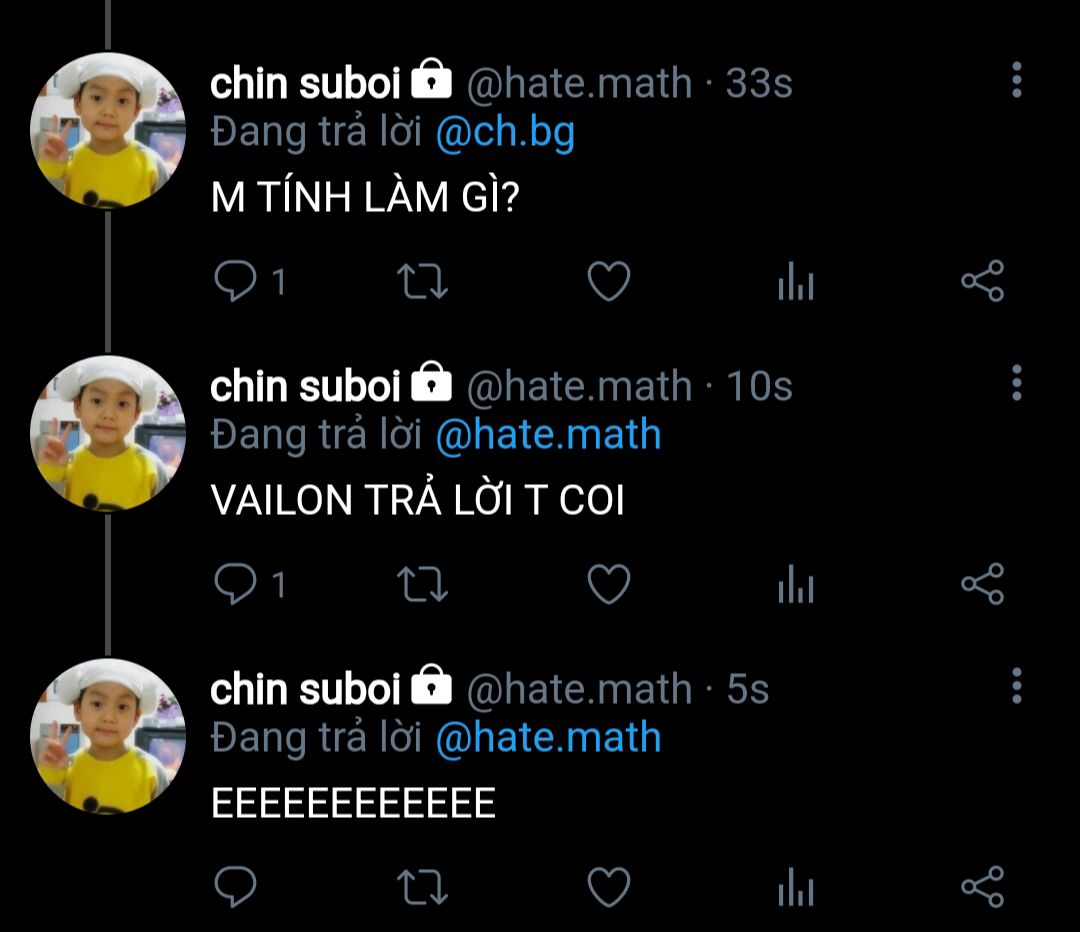
Task: Reply to the "M TÍNH LÀM GÌ?" tweet
Action: tap(236, 281)
